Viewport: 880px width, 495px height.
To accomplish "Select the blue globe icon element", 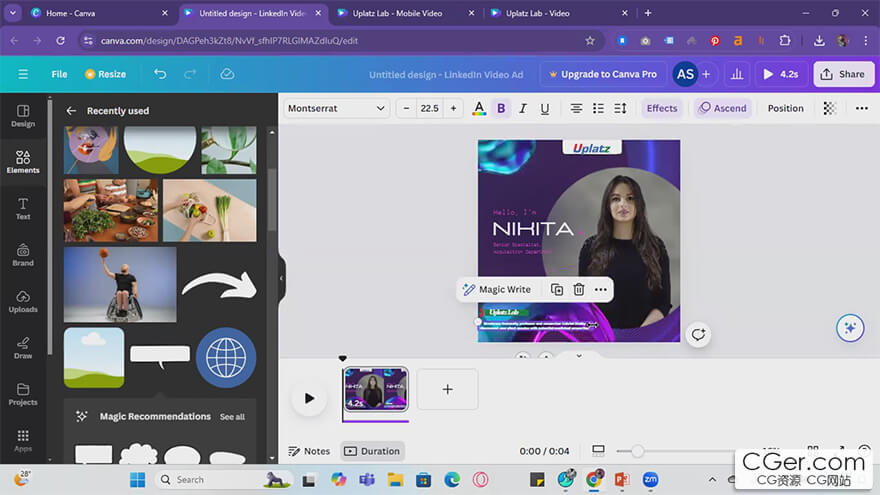I will tap(226, 358).
